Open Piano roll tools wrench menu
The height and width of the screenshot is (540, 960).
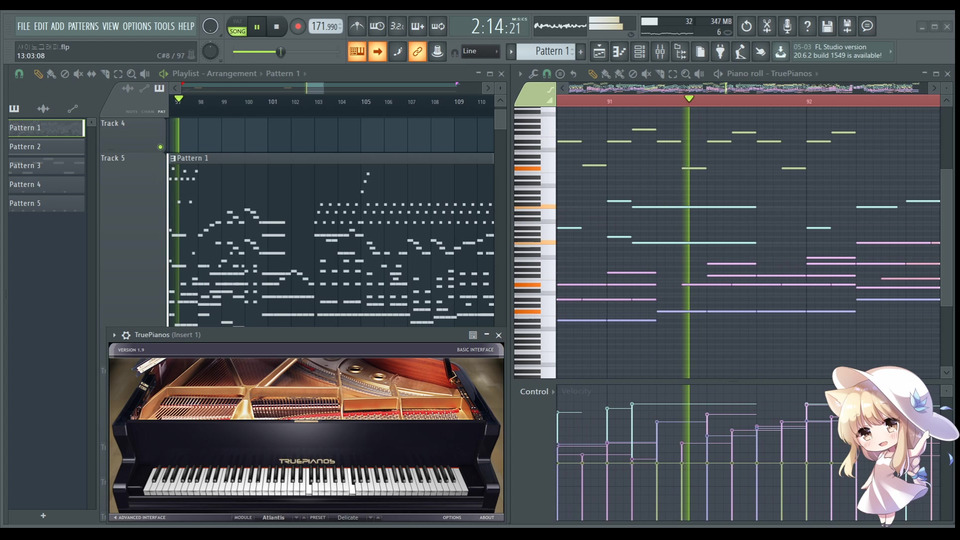point(533,74)
